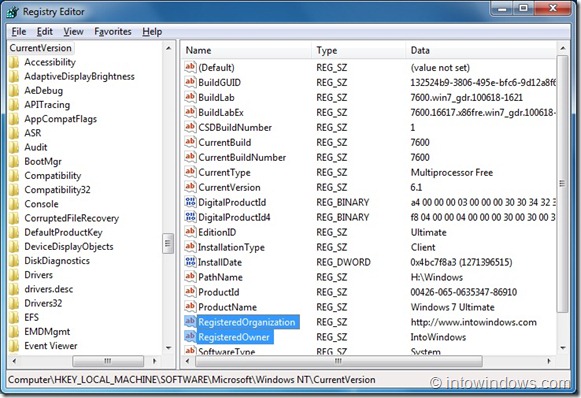This screenshot has width=581, height=398.
Task: Click the up arrow of tree pane scrollbar
Action: click(x=169, y=48)
